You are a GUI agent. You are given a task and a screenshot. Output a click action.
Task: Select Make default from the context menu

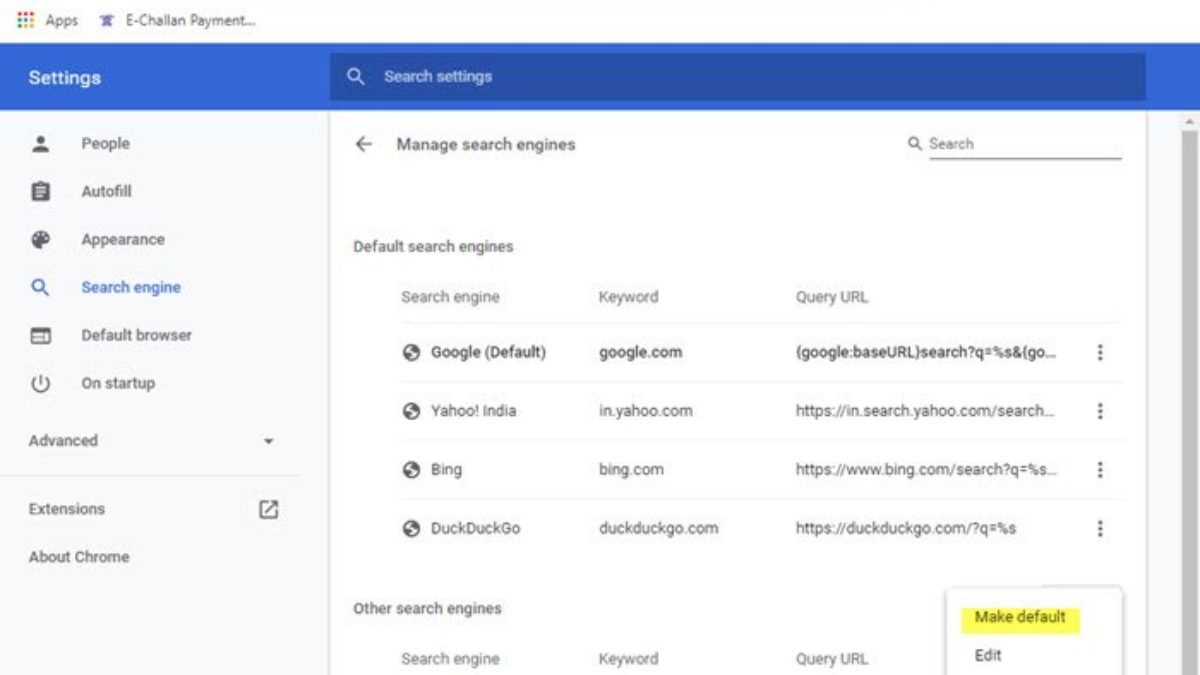click(x=1020, y=617)
